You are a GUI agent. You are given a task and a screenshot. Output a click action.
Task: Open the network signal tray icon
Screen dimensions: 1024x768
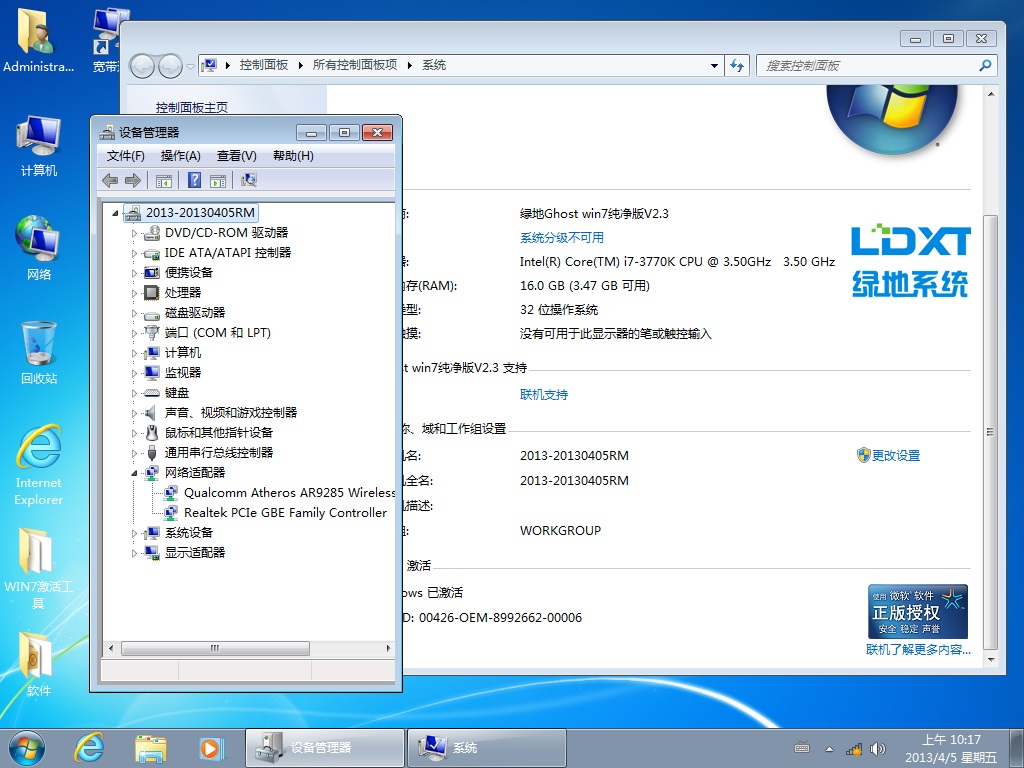click(854, 749)
